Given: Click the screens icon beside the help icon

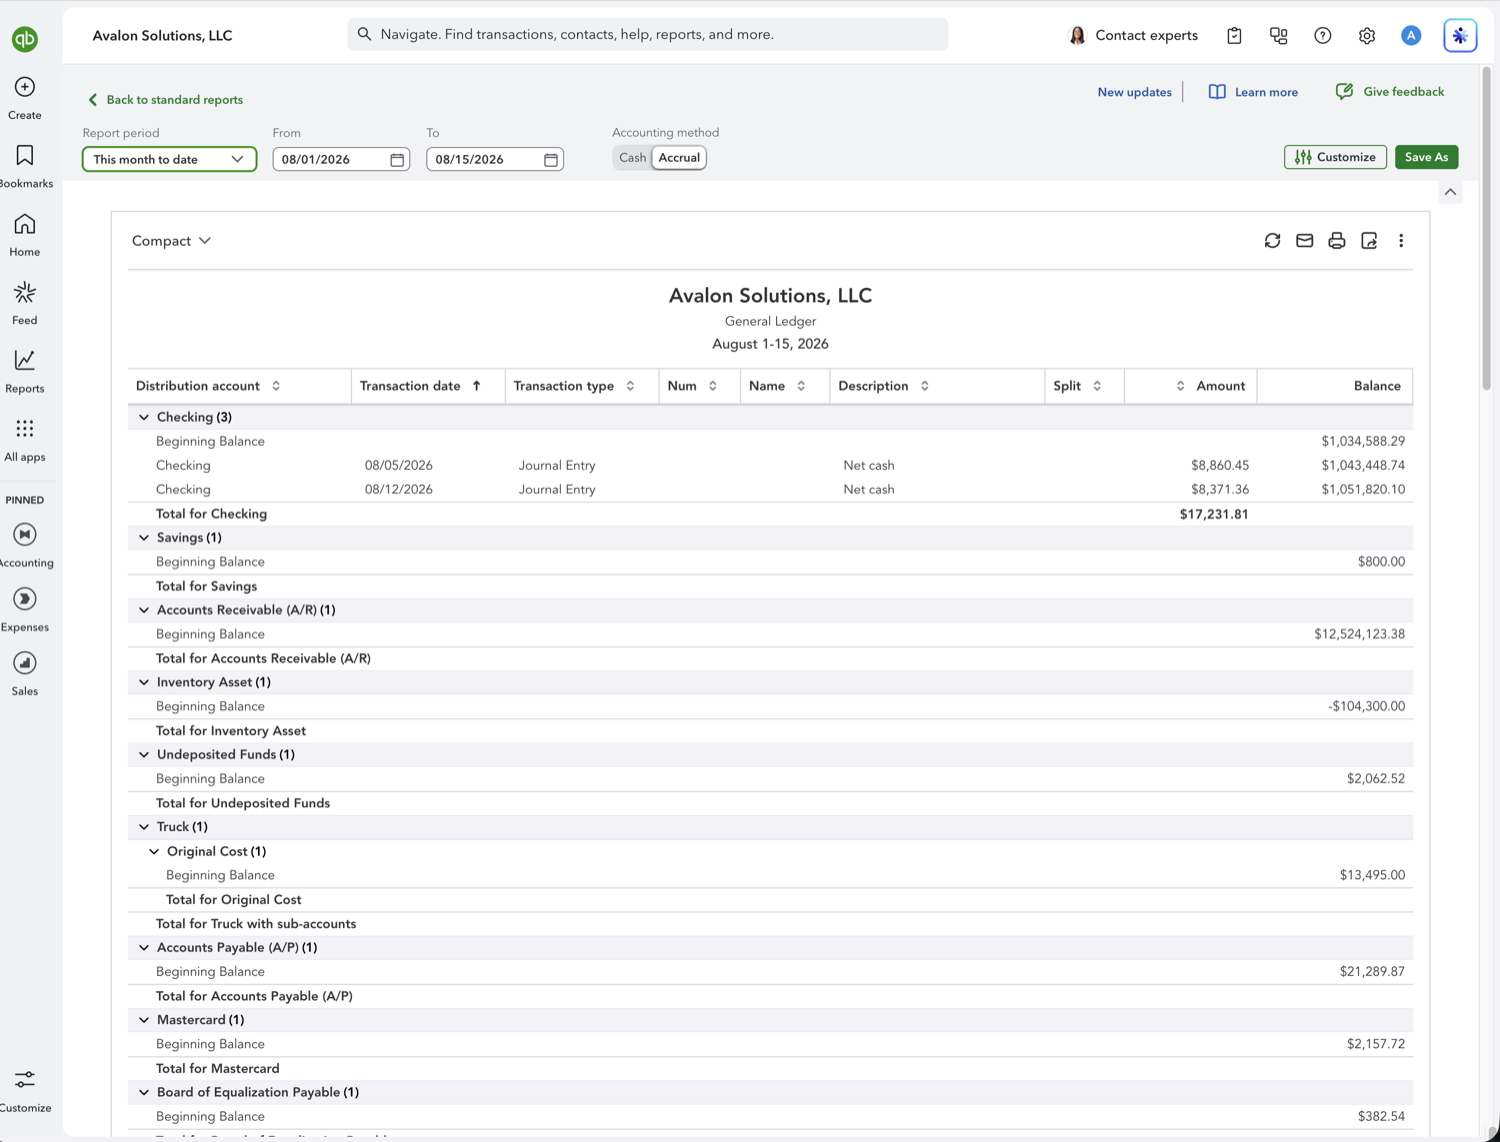Looking at the screenshot, I should pos(1278,35).
